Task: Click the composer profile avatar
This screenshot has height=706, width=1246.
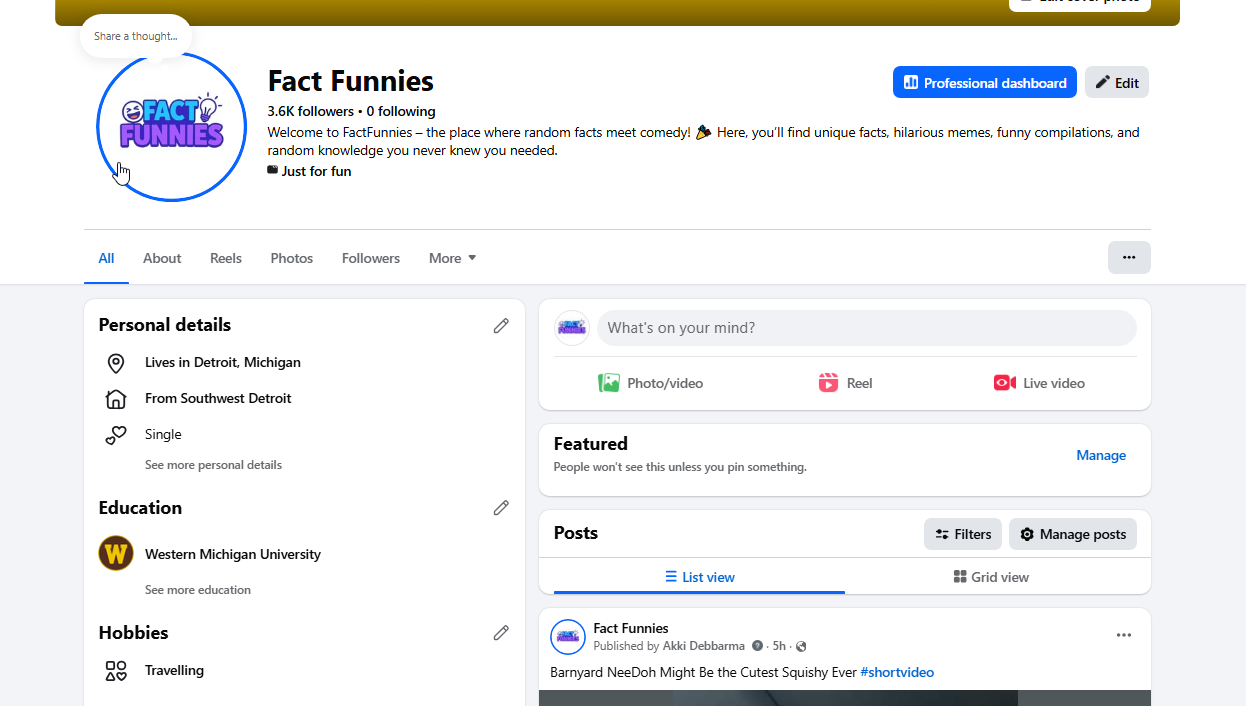Action: pos(572,328)
